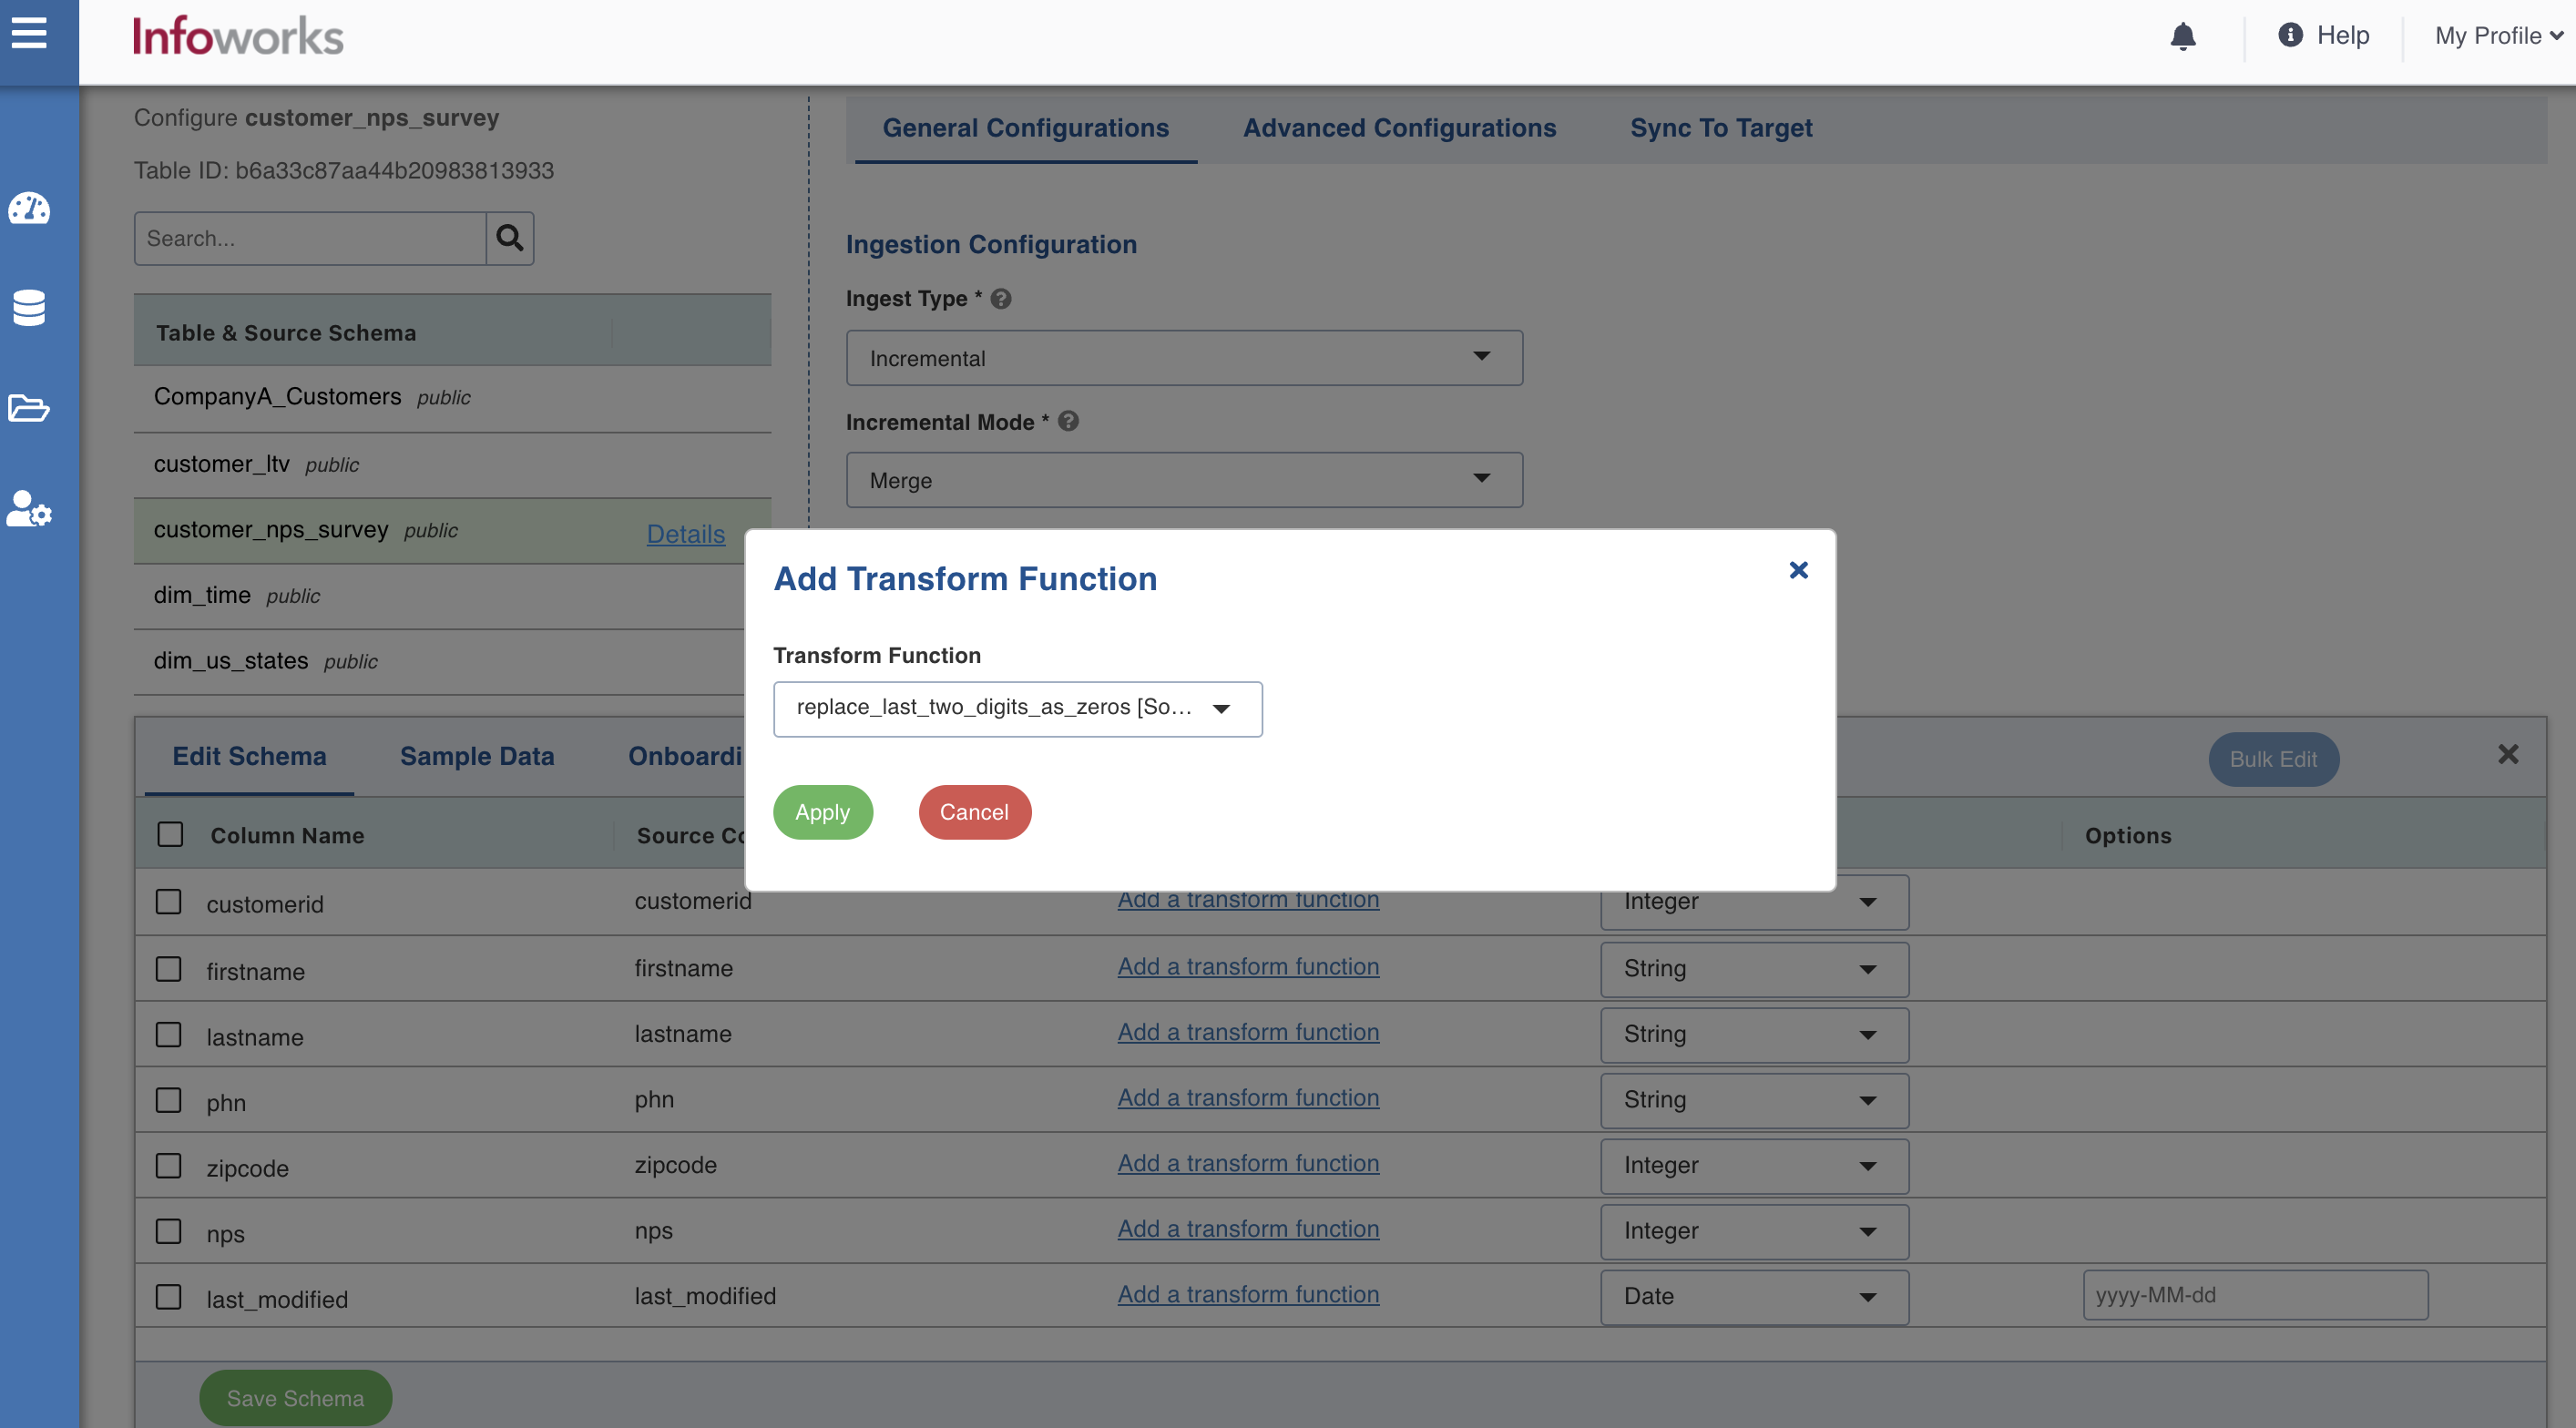The height and width of the screenshot is (1428, 2576).
Task: Click the Infoworks logo
Action: click(x=238, y=37)
